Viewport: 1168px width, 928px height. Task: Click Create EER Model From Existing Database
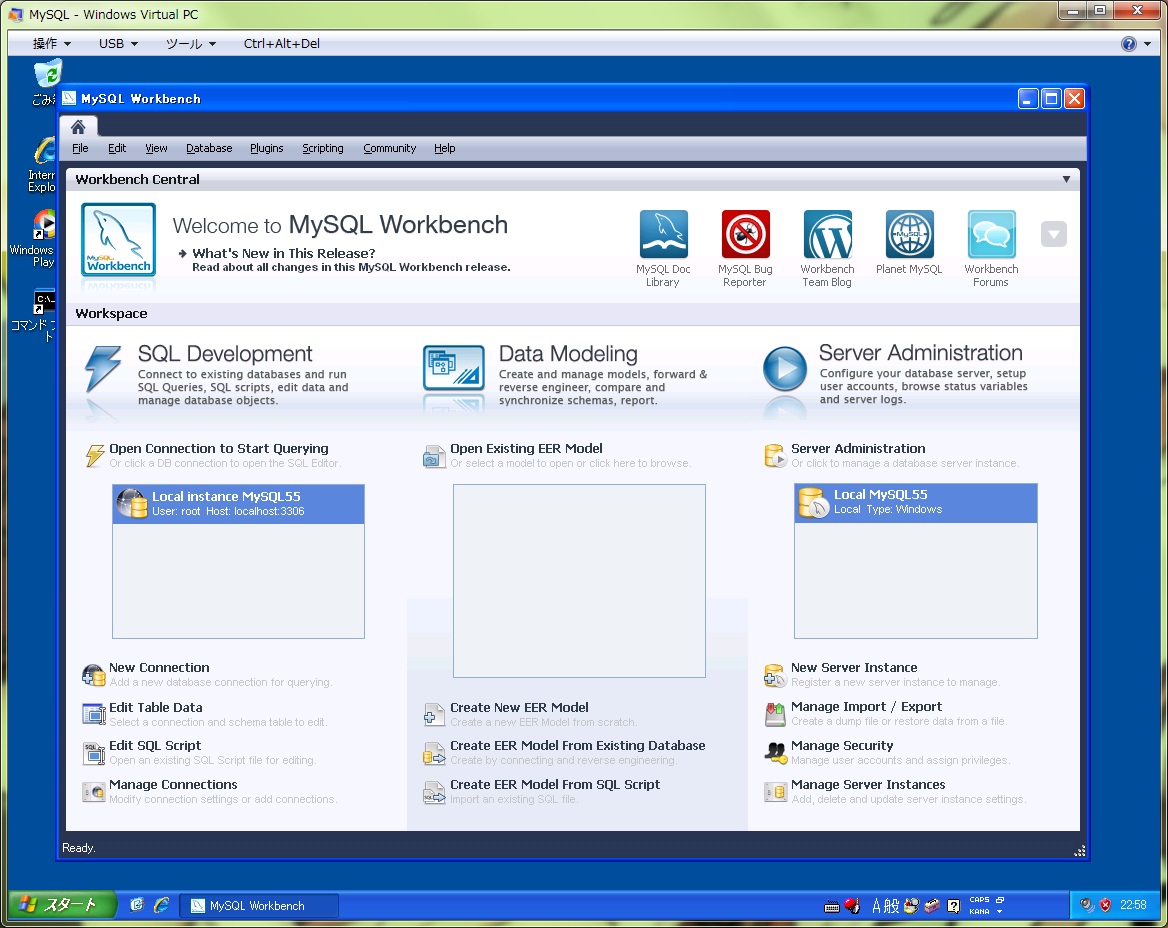point(577,746)
